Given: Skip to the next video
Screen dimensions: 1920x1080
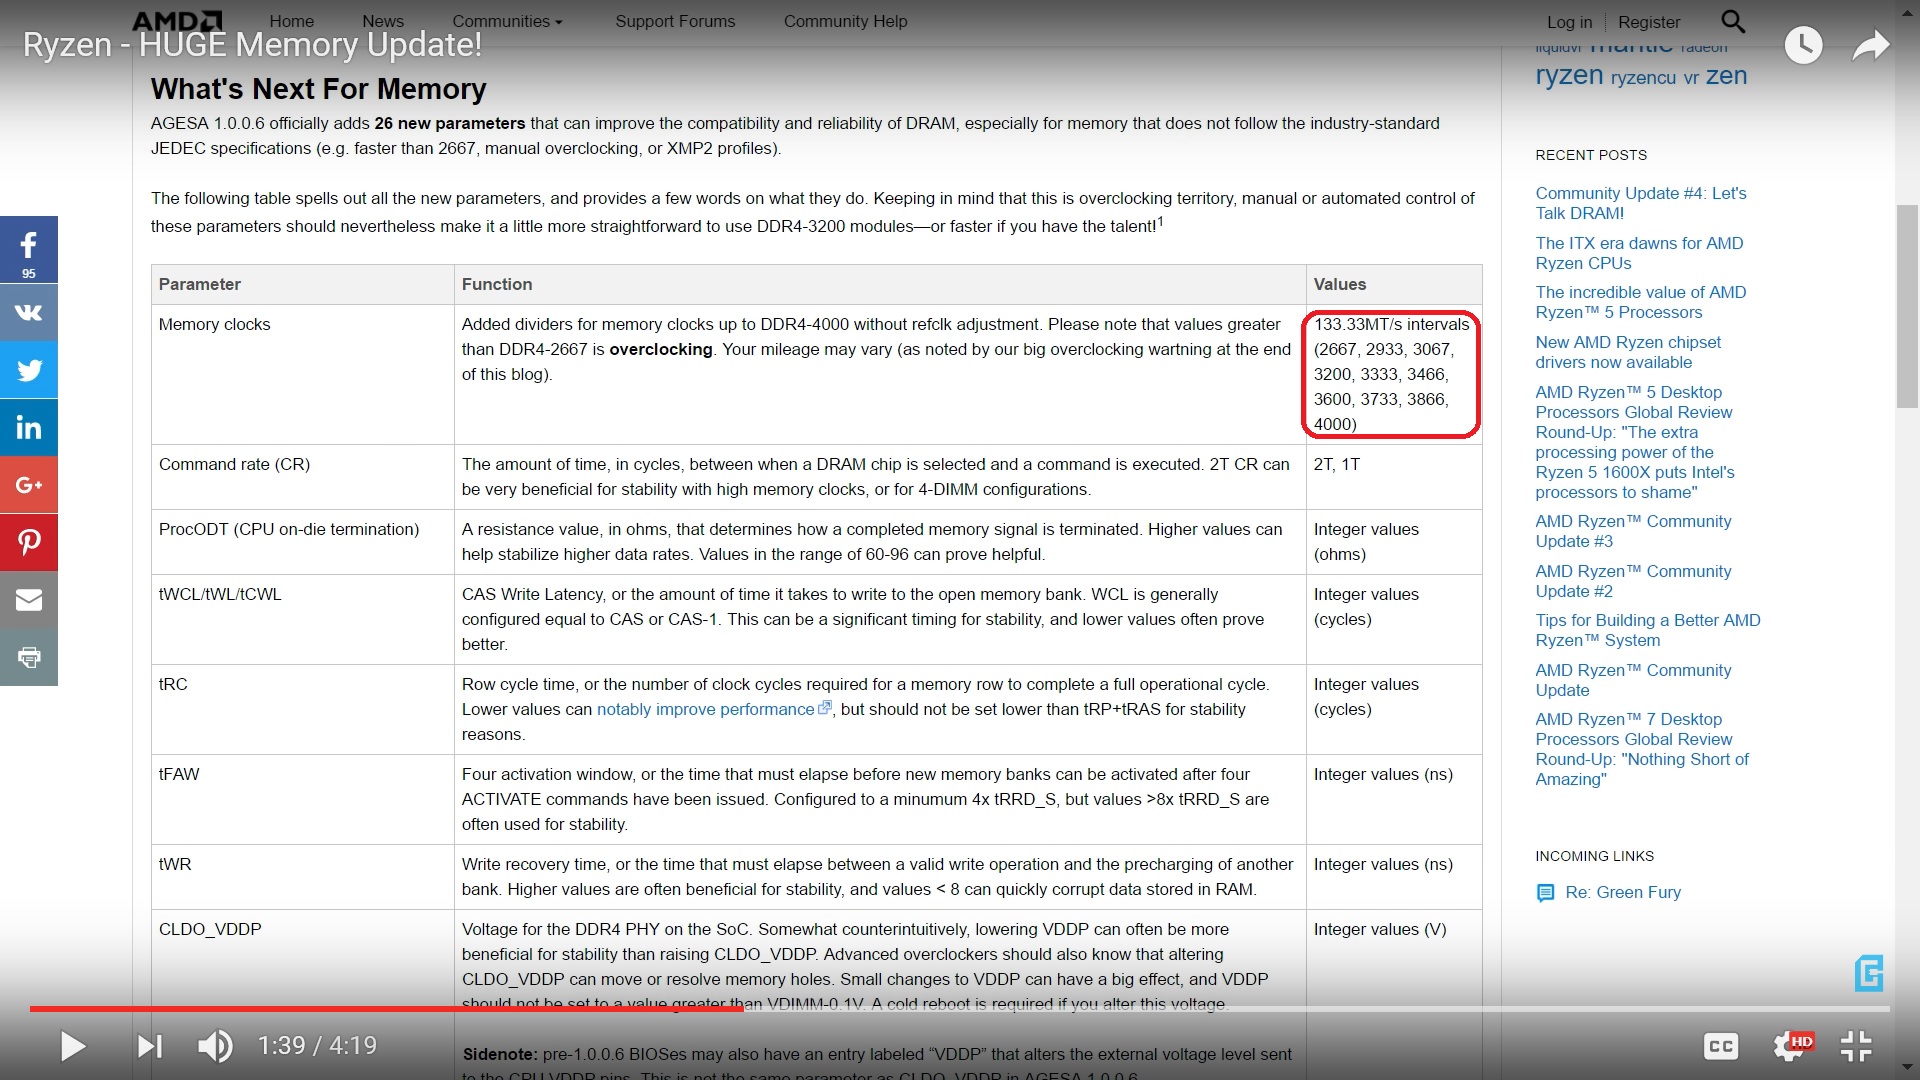Looking at the screenshot, I should click(150, 1046).
